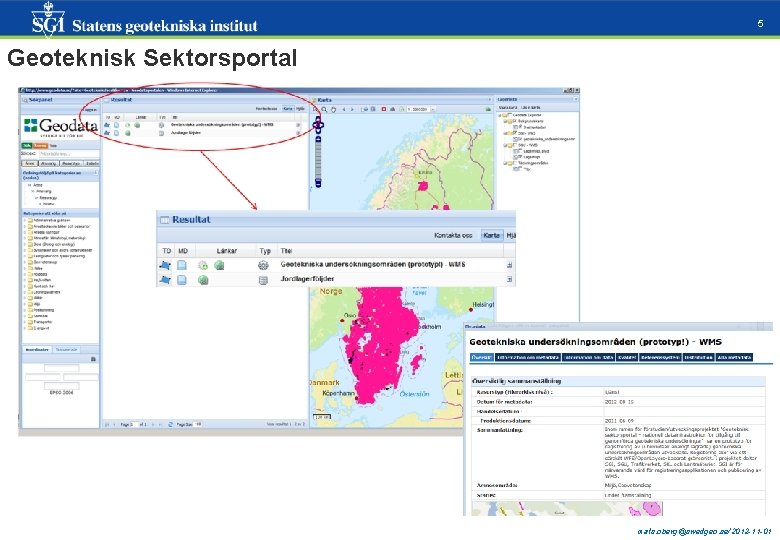The image size is (780, 540).
Task: Open the Information om metadata tab
Action: click(528, 357)
